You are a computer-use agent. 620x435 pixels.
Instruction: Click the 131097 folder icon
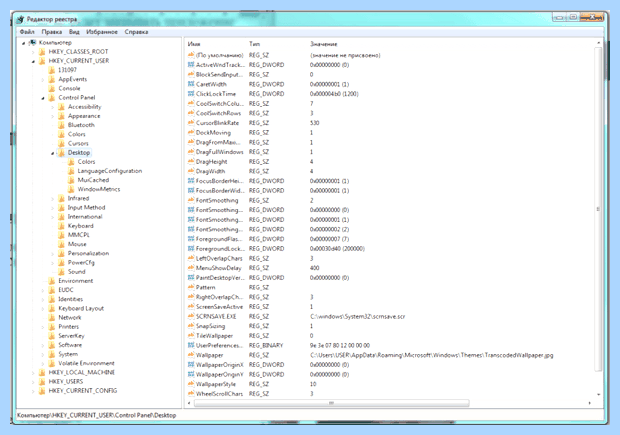tap(52, 70)
